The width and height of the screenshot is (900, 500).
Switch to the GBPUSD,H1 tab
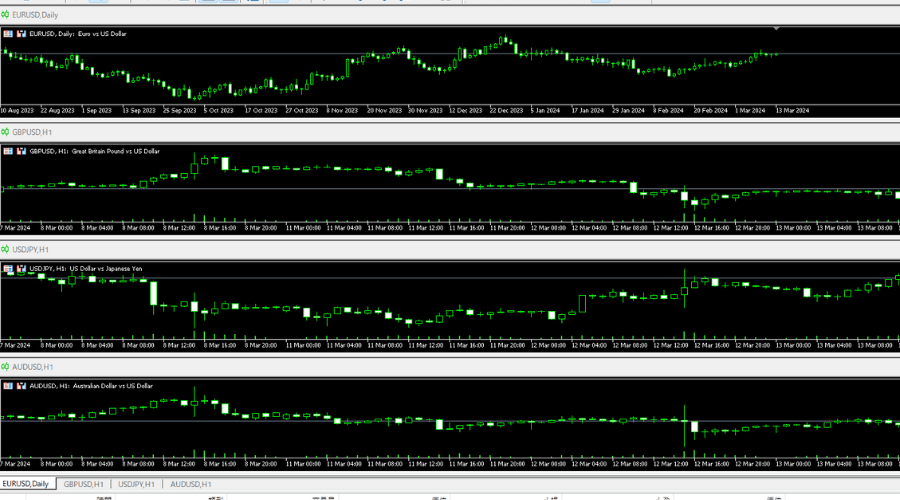tap(84, 484)
